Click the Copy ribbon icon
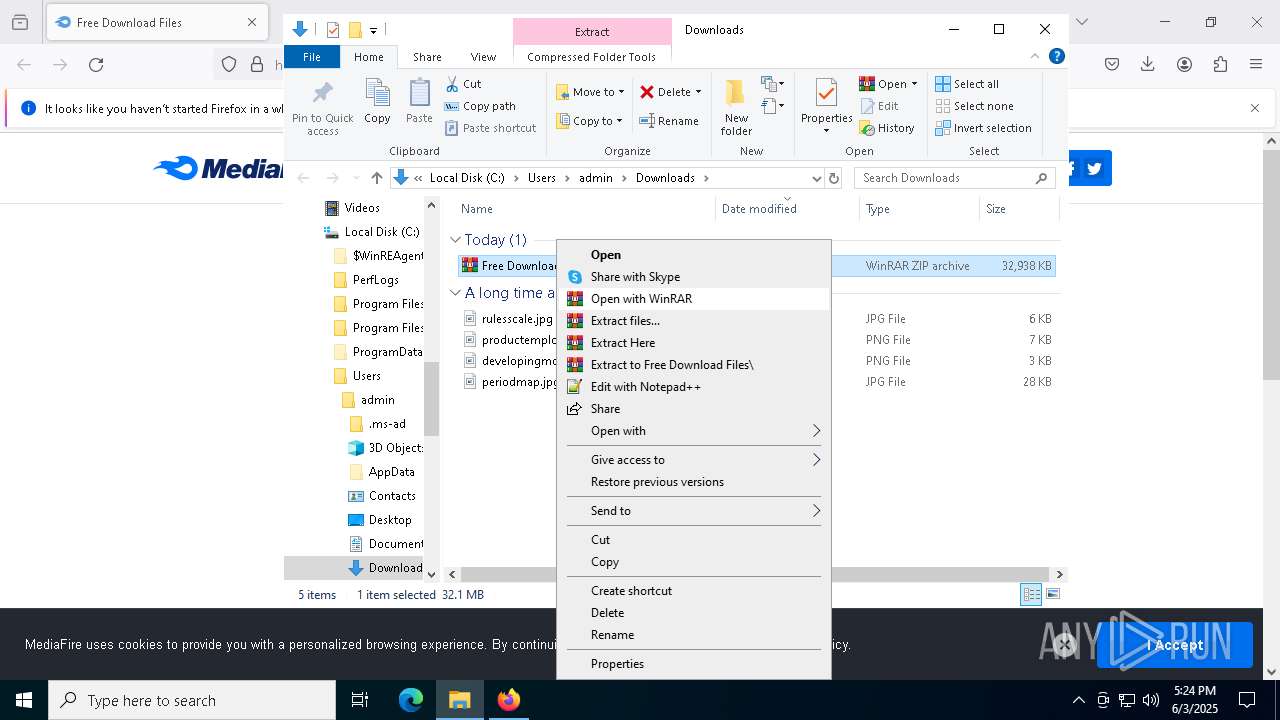The height and width of the screenshot is (720, 1280). pyautogui.click(x=377, y=102)
